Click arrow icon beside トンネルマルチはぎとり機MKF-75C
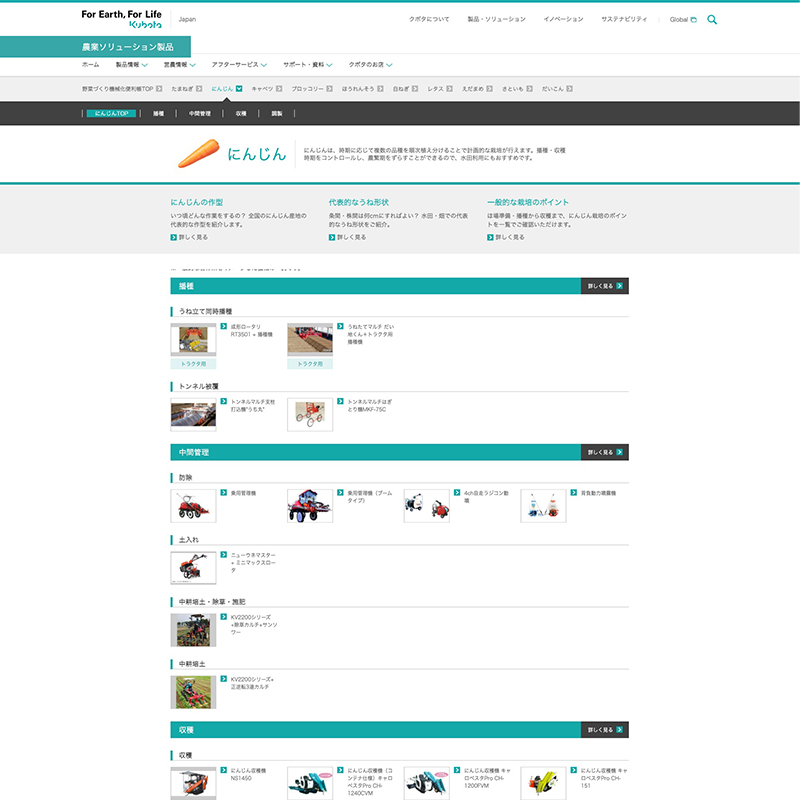This screenshot has height=800, width=800. pos(341,402)
